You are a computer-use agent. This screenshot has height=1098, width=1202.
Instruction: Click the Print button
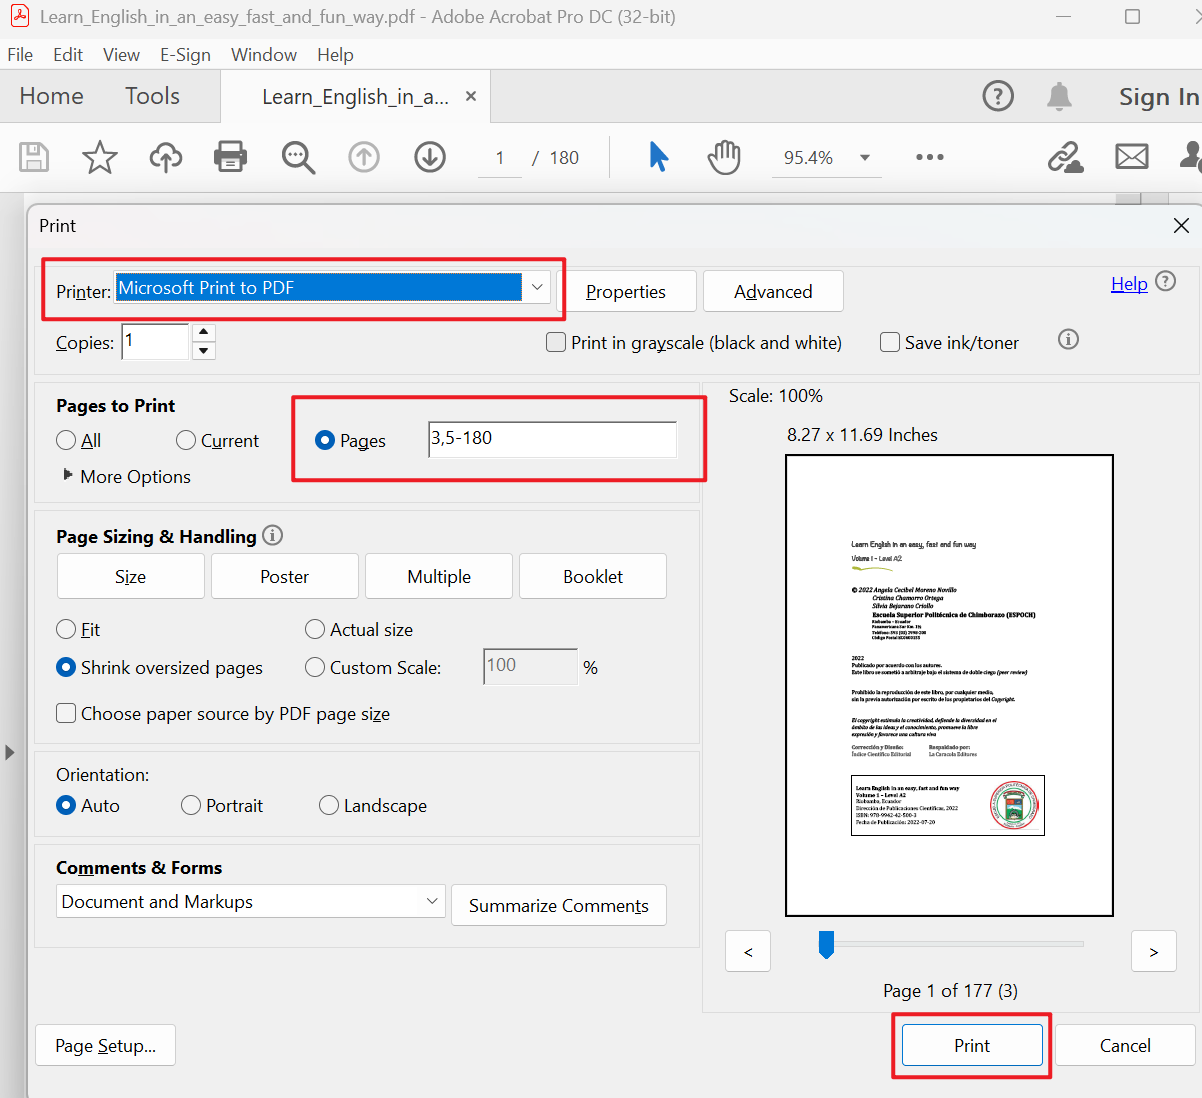tap(971, 1045)
